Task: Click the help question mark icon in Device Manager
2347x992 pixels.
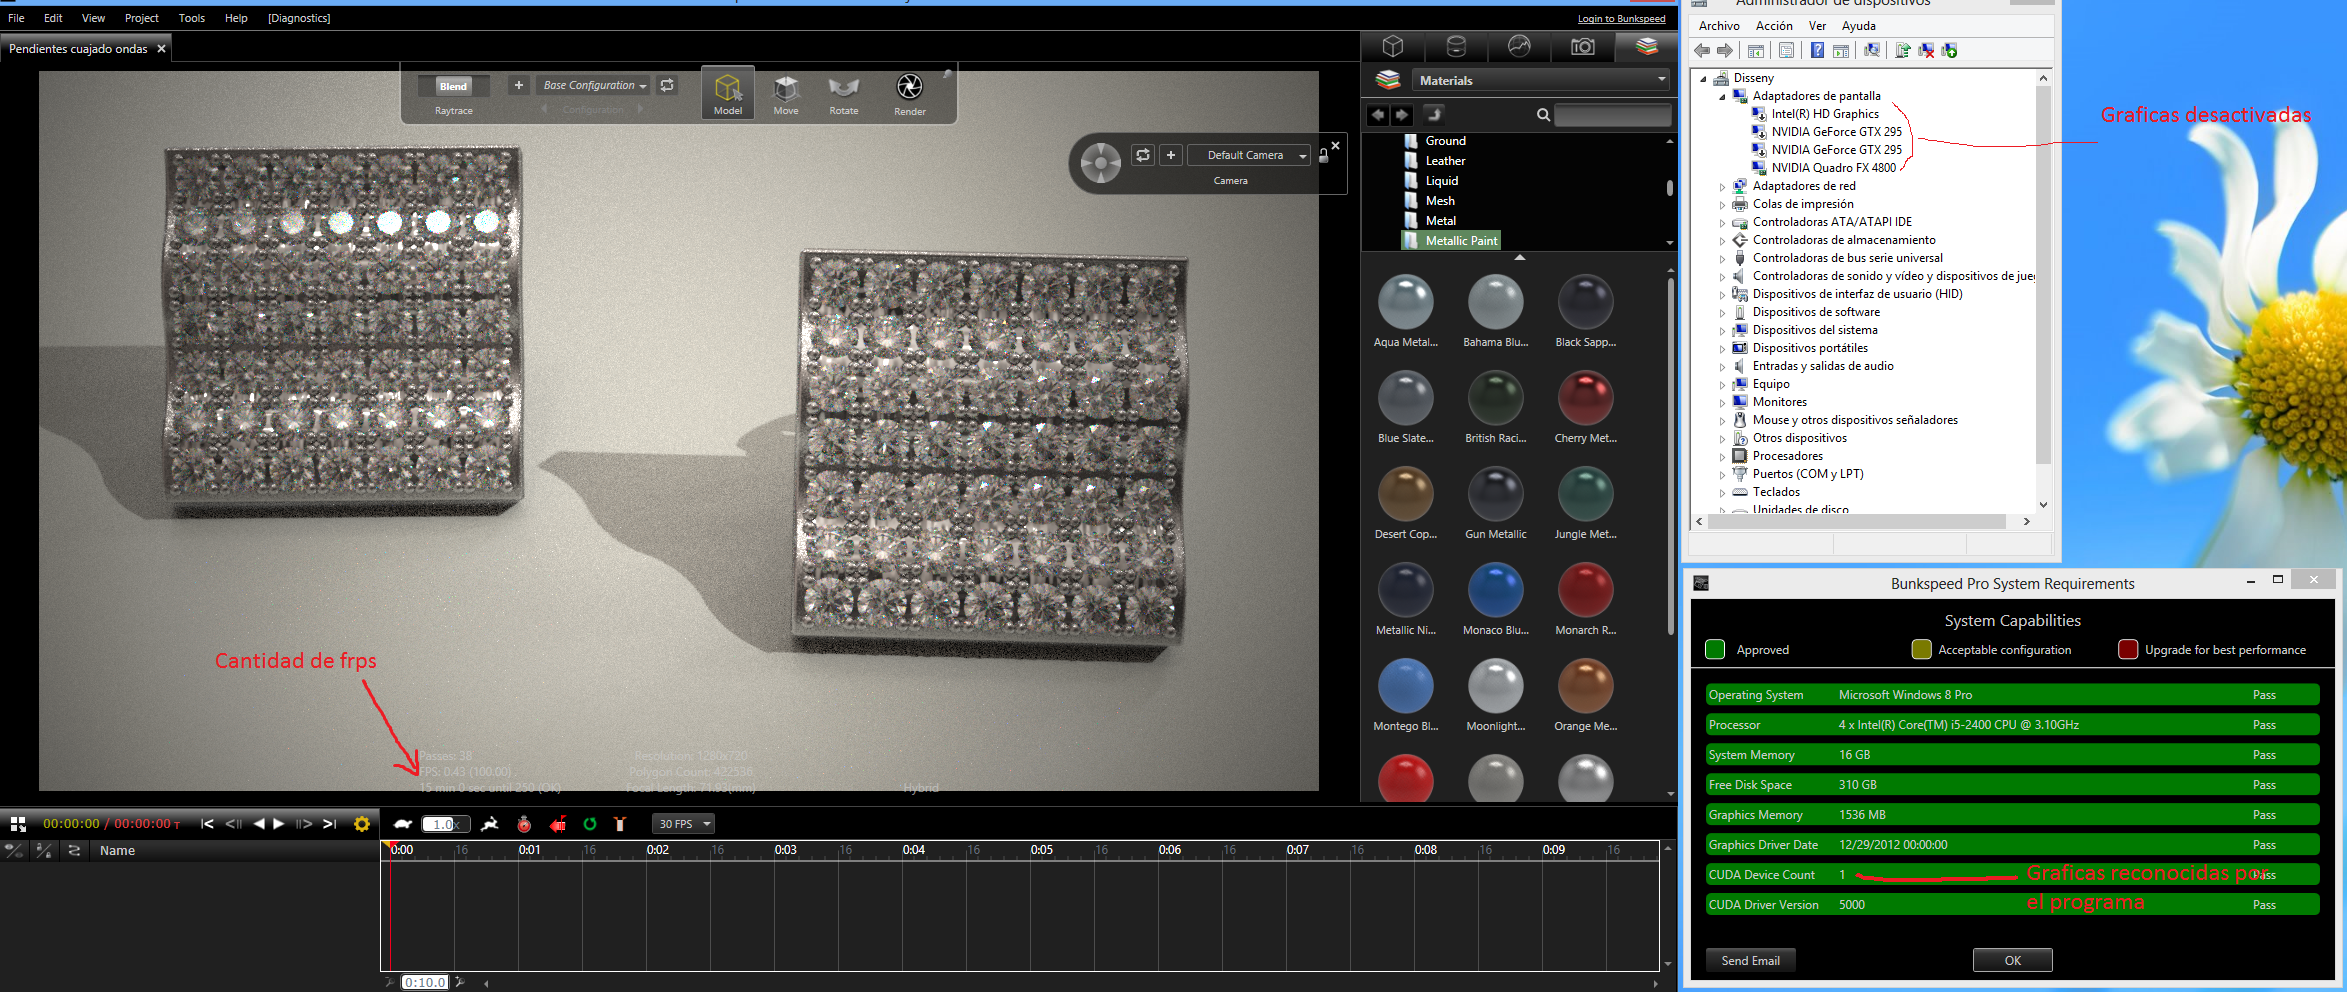Action: pos(1817,51)
